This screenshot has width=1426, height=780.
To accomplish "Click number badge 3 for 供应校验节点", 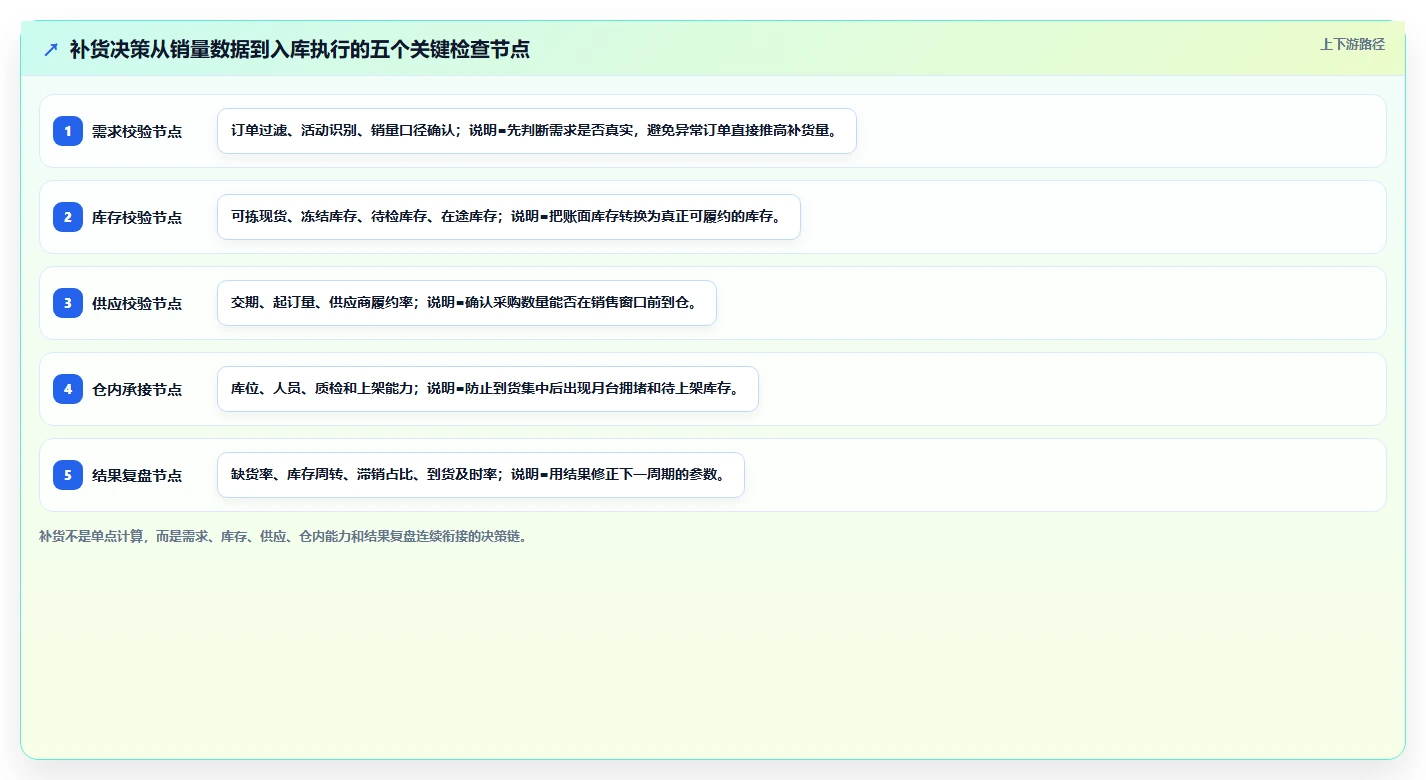I will [68, 303].
